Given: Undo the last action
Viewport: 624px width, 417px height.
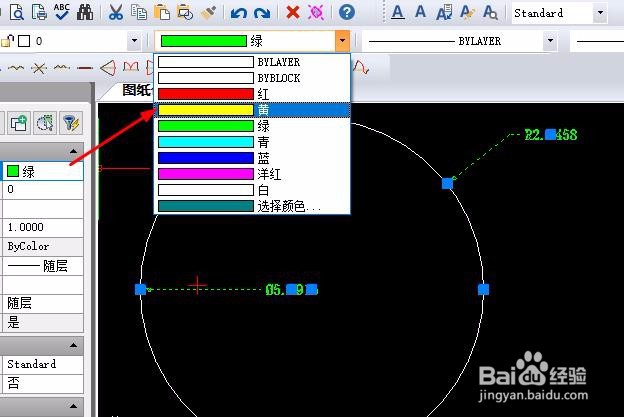Looking at the screenshot, I should pos(239,13).
